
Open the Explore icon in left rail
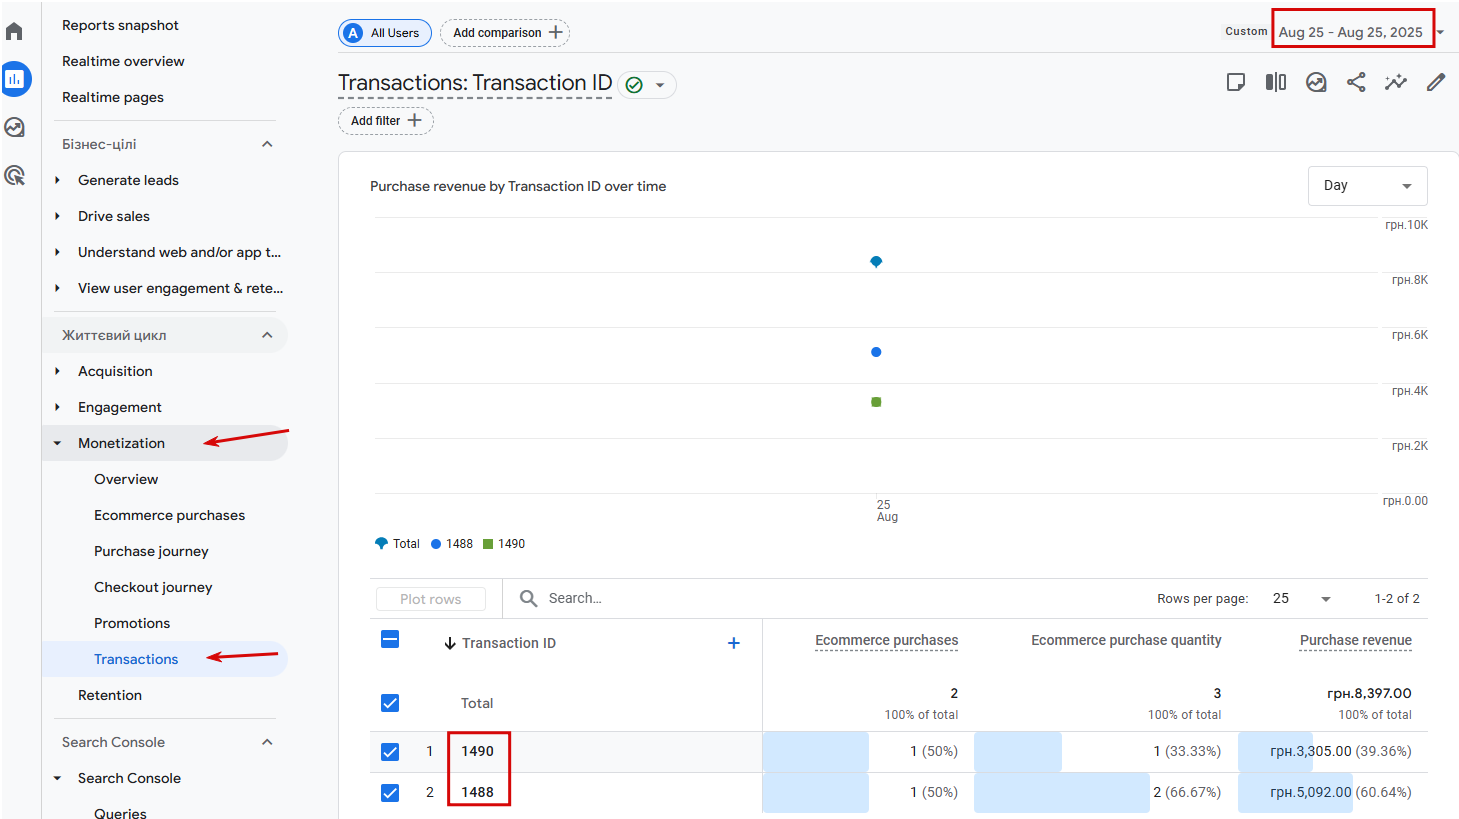(14, 127)
